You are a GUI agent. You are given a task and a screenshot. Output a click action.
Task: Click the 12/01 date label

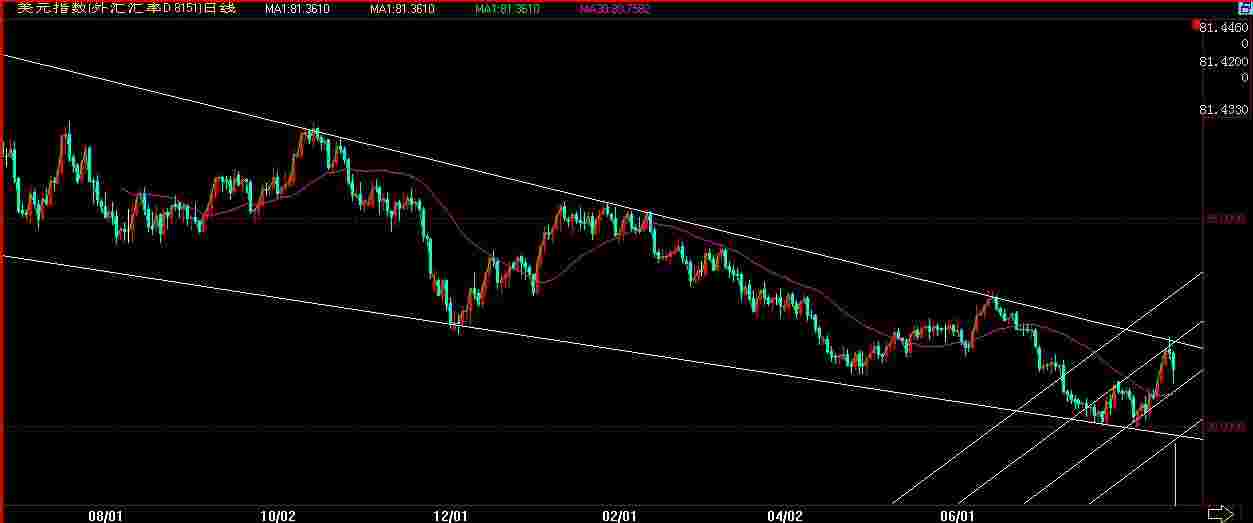[451, 515]
